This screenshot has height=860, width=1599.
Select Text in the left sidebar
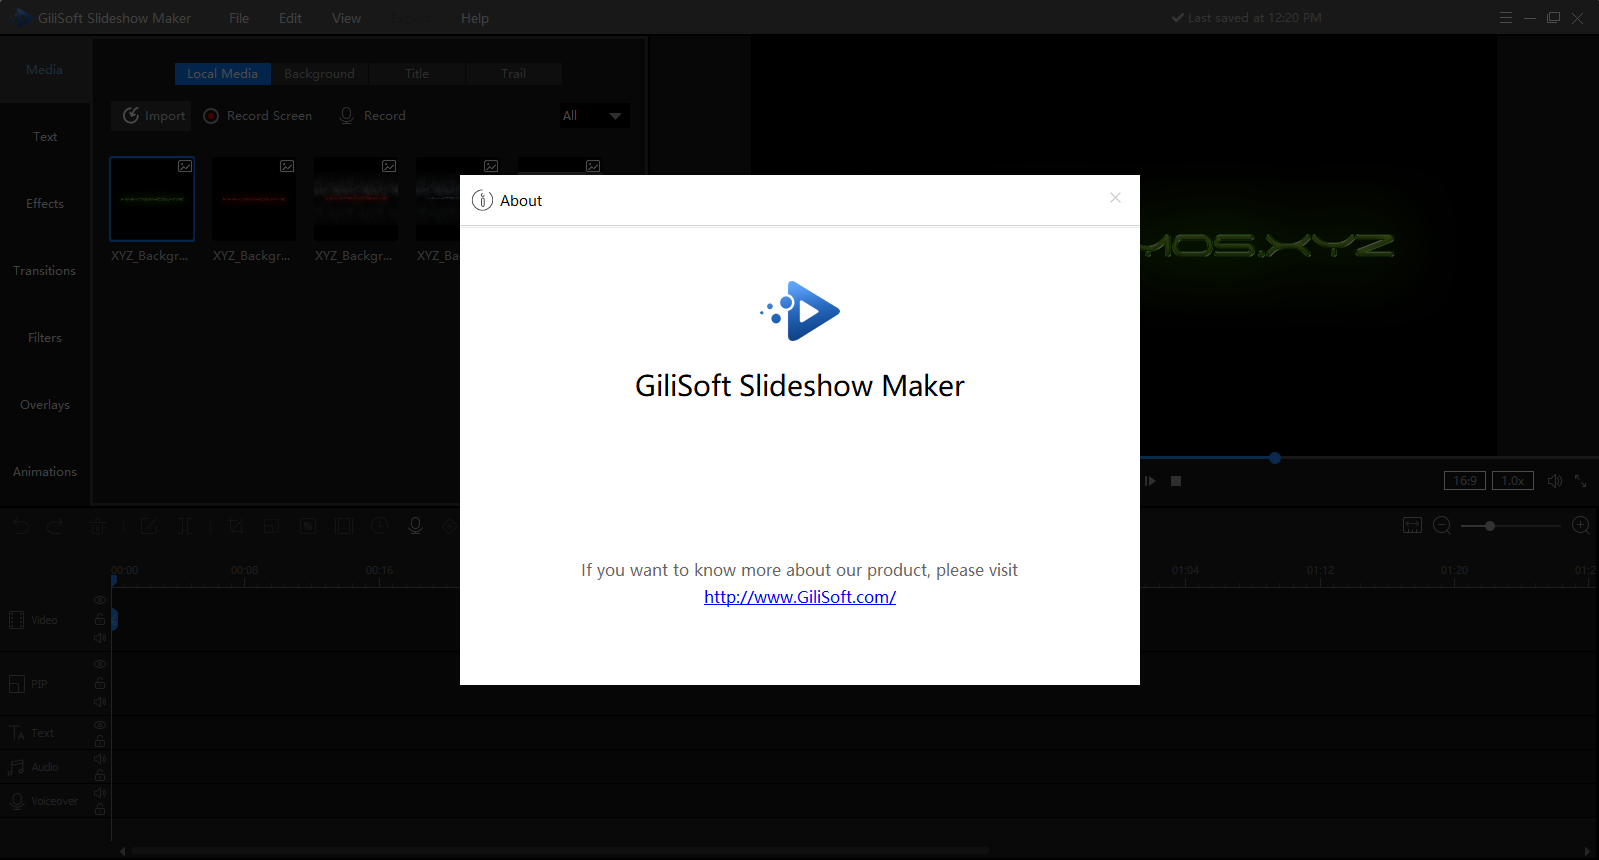45,137
